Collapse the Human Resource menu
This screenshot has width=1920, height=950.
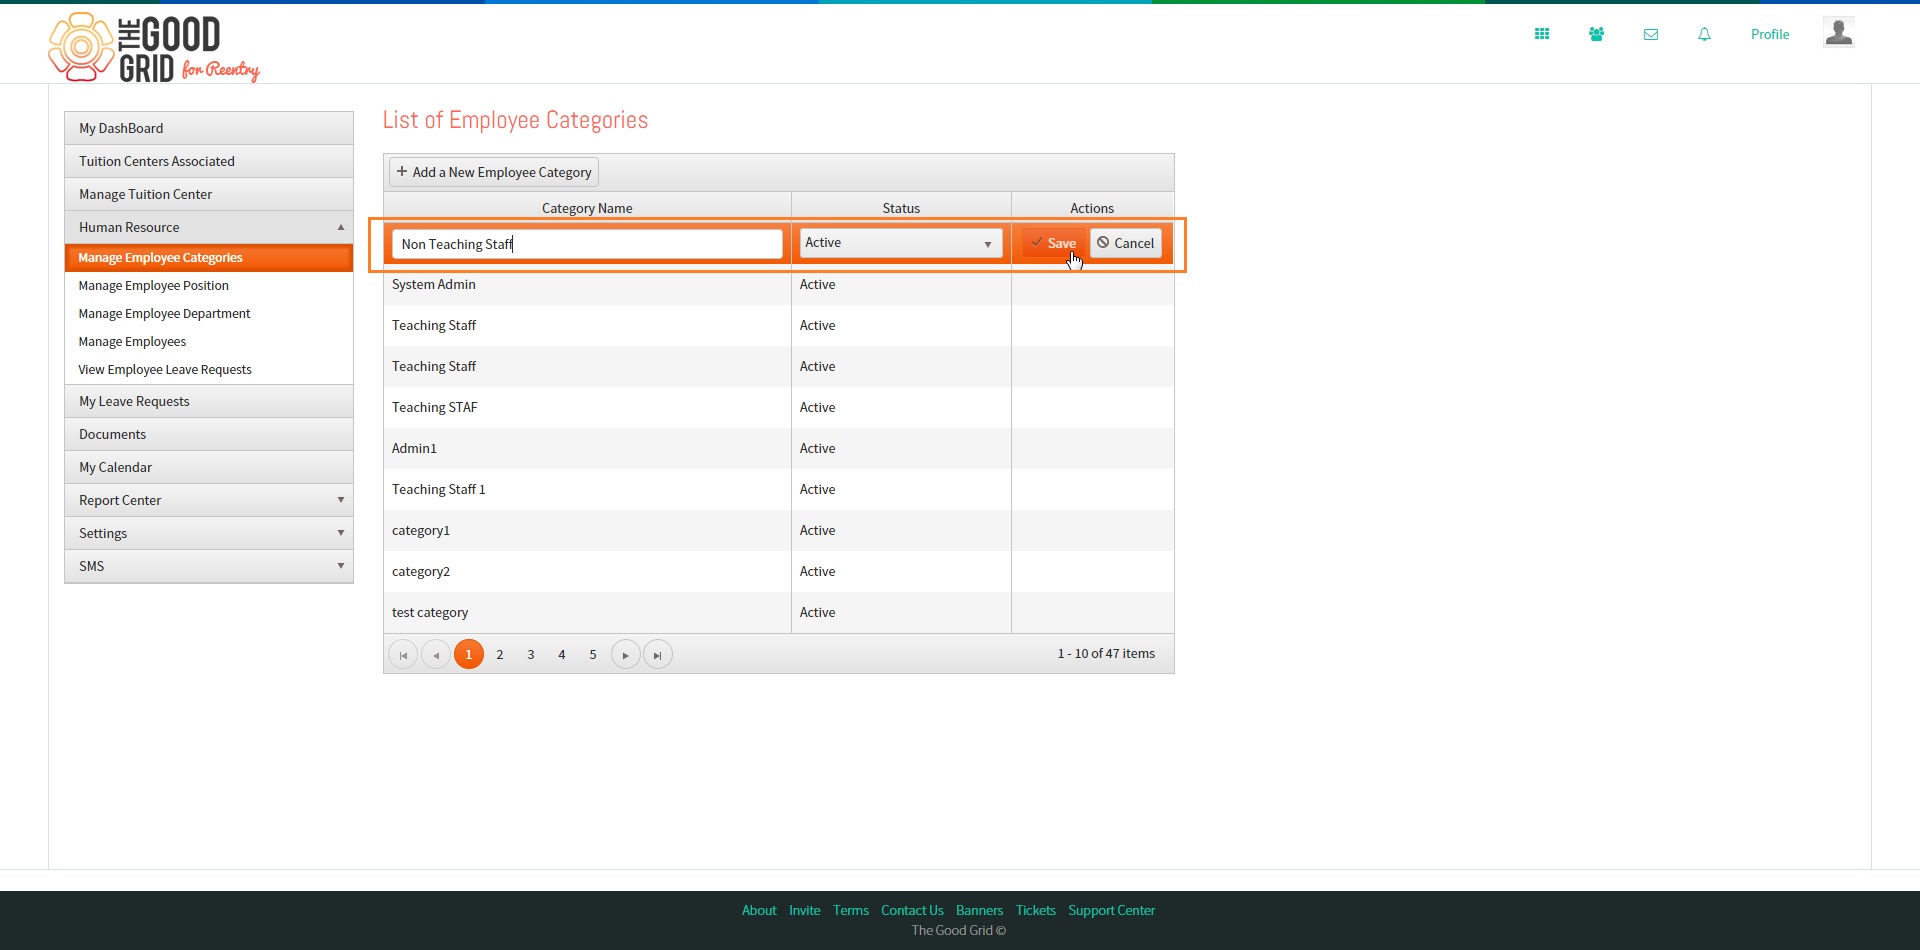tap(209, 227)
